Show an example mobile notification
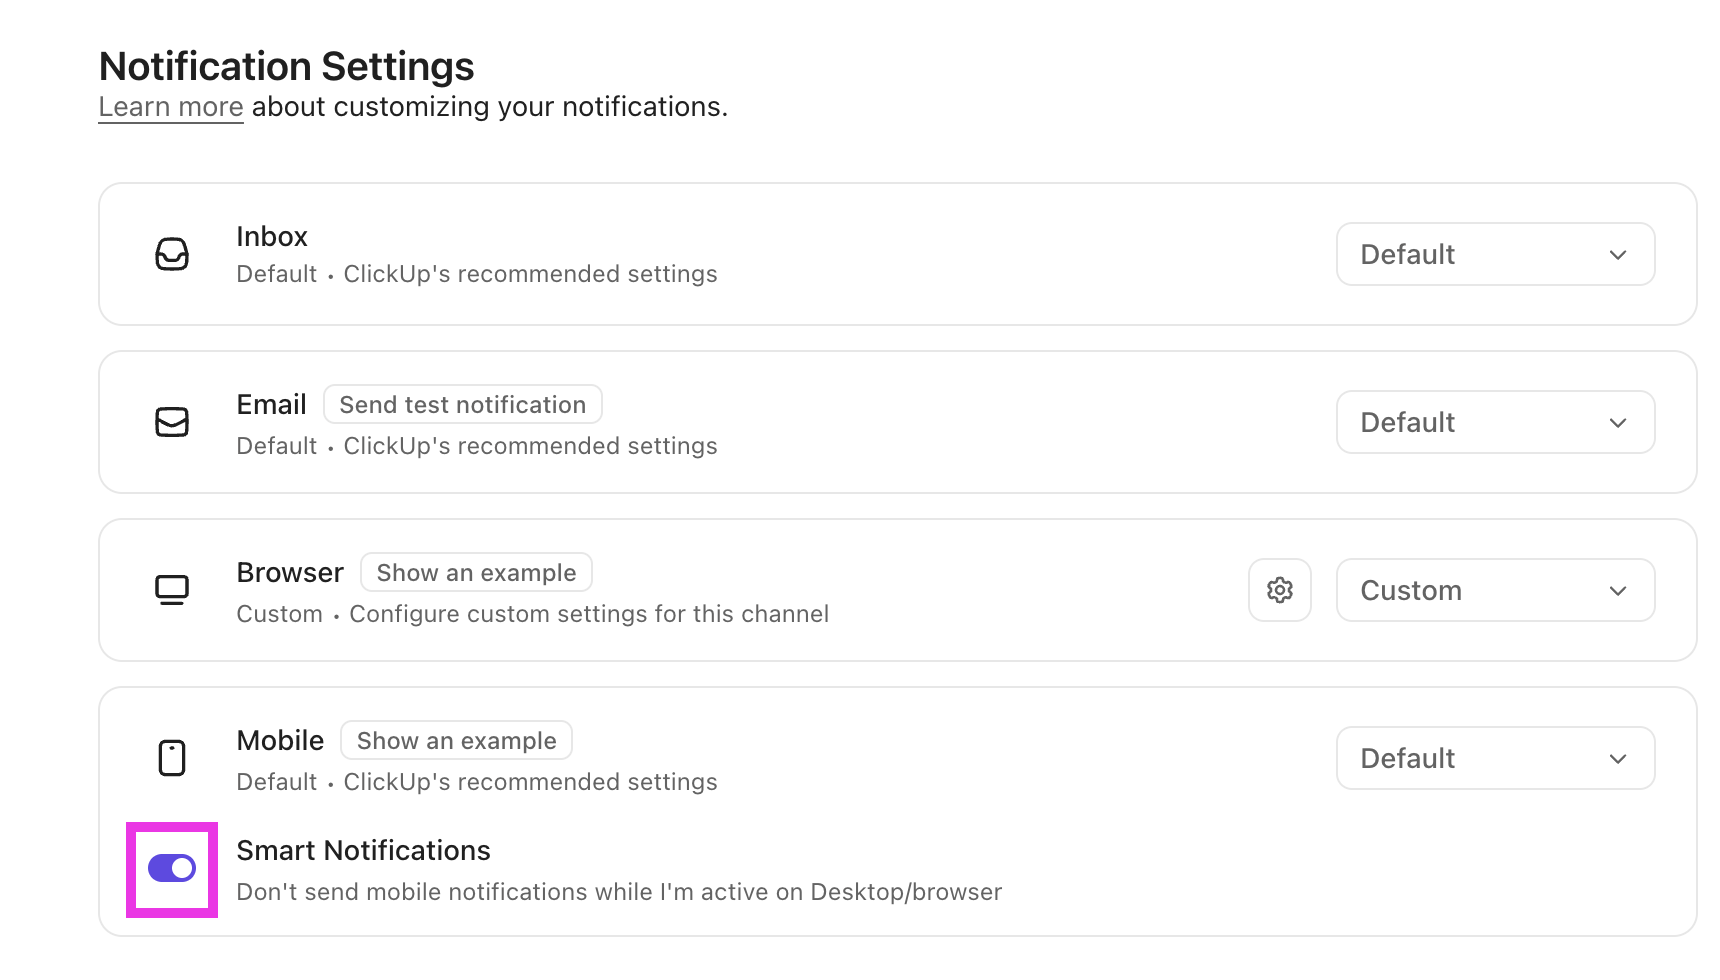Viewport: 1720px width, 980px height. point(456,740)
